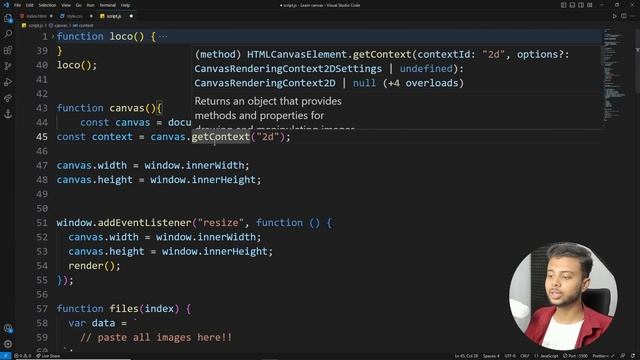Open the Manage gear icon
The height and width of the screenshot is (360, 640).
point(8,344)
